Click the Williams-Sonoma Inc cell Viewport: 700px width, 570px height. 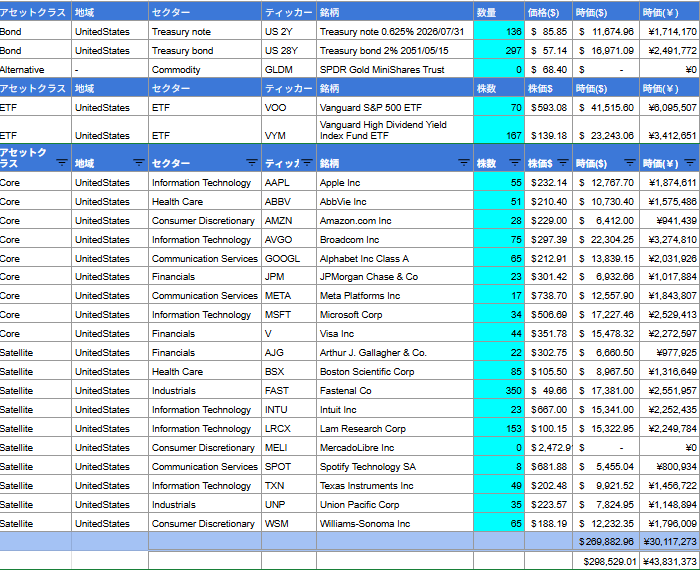395,524
